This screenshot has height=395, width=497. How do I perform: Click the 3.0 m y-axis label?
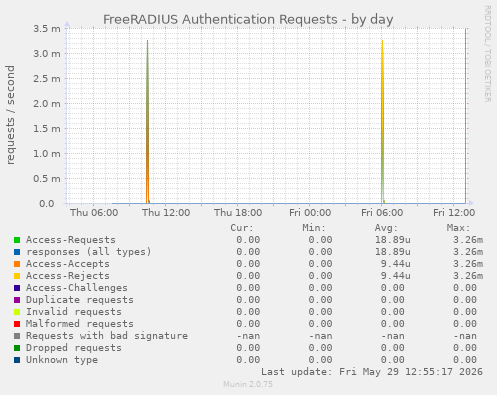47,54
